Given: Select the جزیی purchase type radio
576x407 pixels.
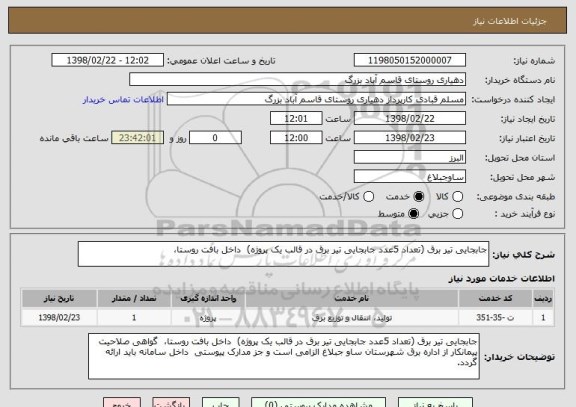Looking at the screenshot, I should pyautogui.click(x=457, y=213).
